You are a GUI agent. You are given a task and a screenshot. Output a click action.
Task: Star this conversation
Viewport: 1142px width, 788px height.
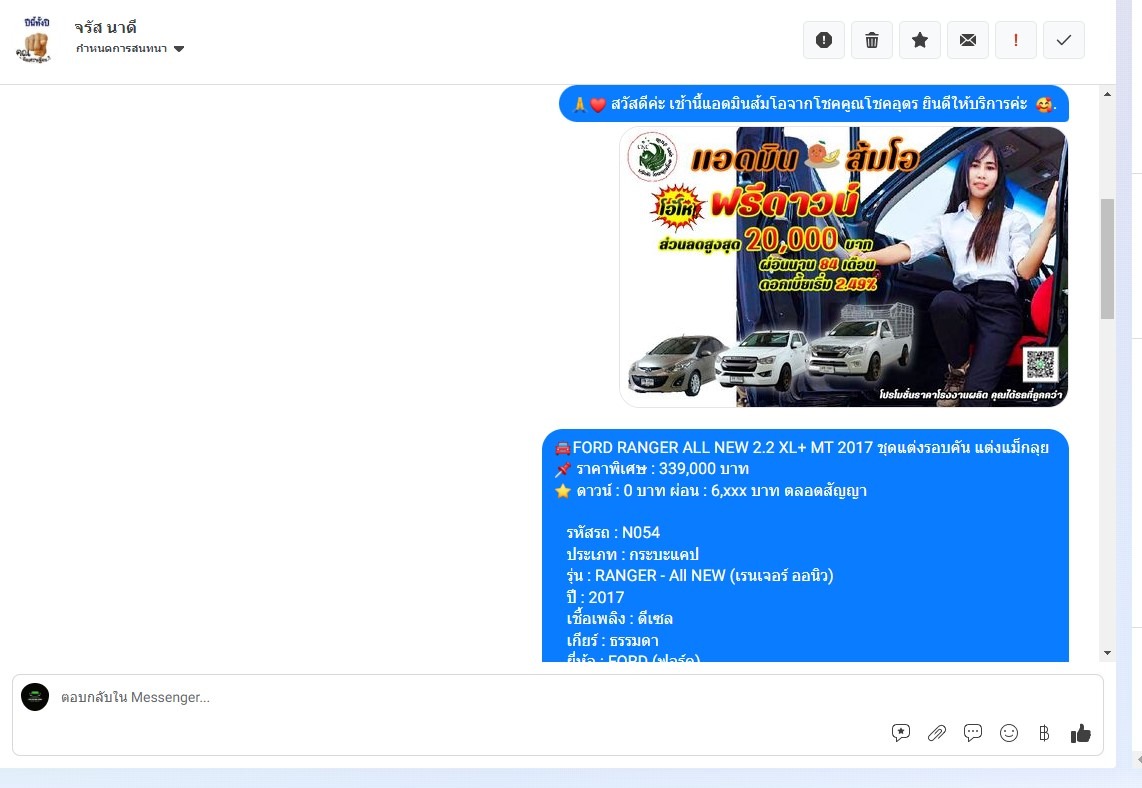click(x=920, y=40)
